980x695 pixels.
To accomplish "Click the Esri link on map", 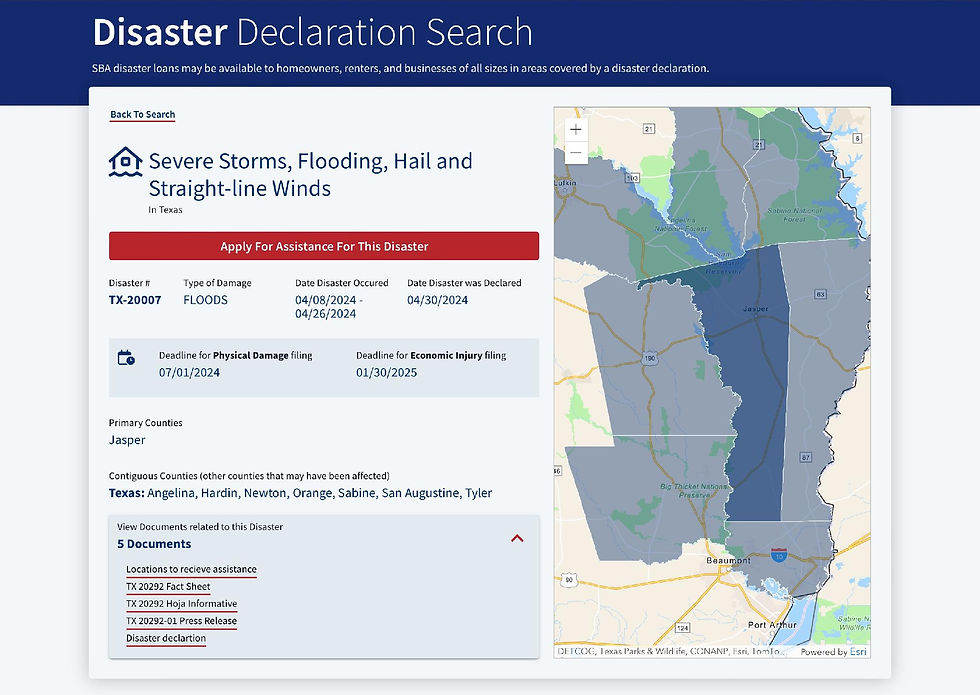I will tap(858, 651).
